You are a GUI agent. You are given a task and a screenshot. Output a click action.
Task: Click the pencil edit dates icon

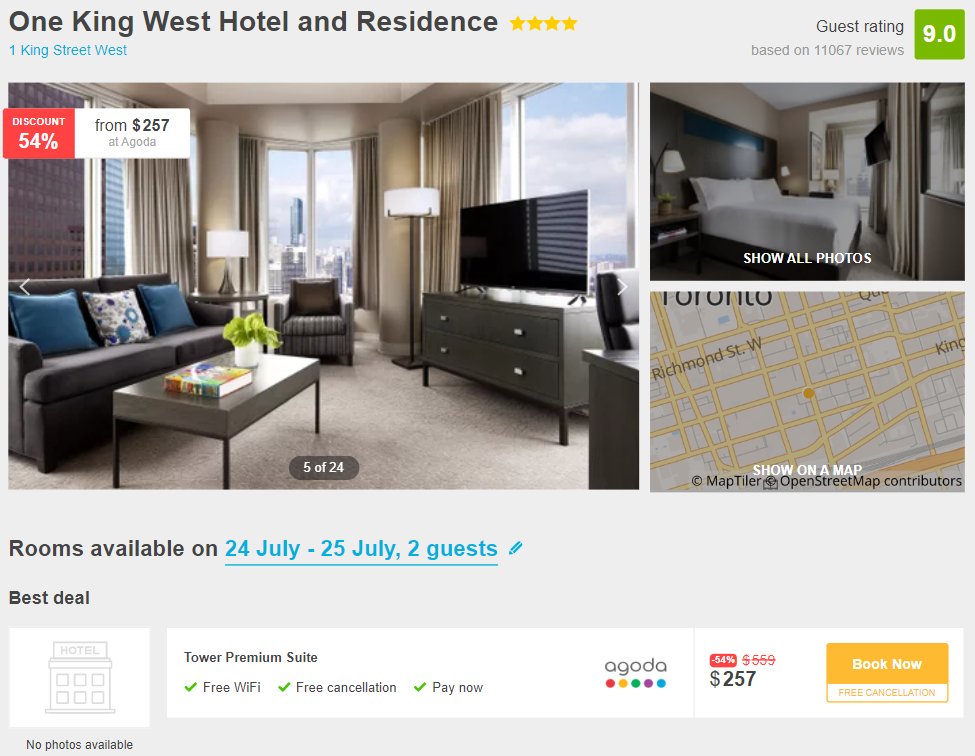515,548
